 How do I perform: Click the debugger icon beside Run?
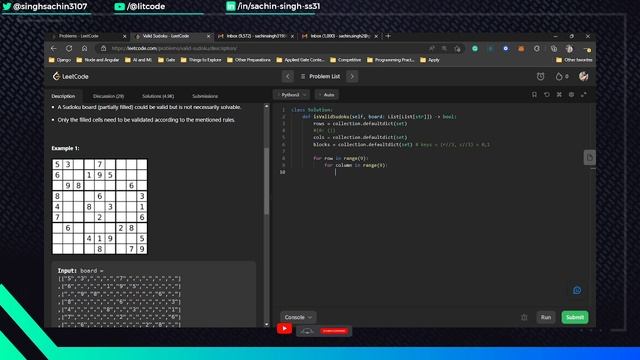pos(524,317)
